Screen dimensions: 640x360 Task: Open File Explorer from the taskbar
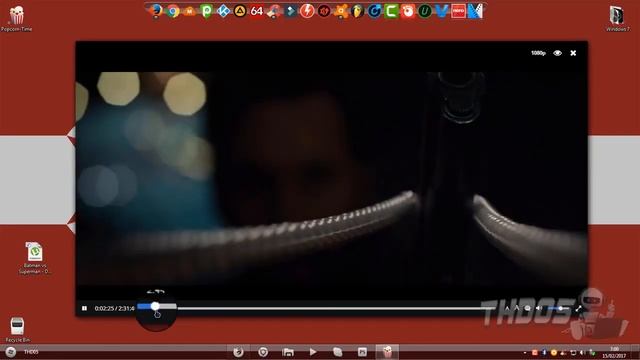[x=288, y=352]
